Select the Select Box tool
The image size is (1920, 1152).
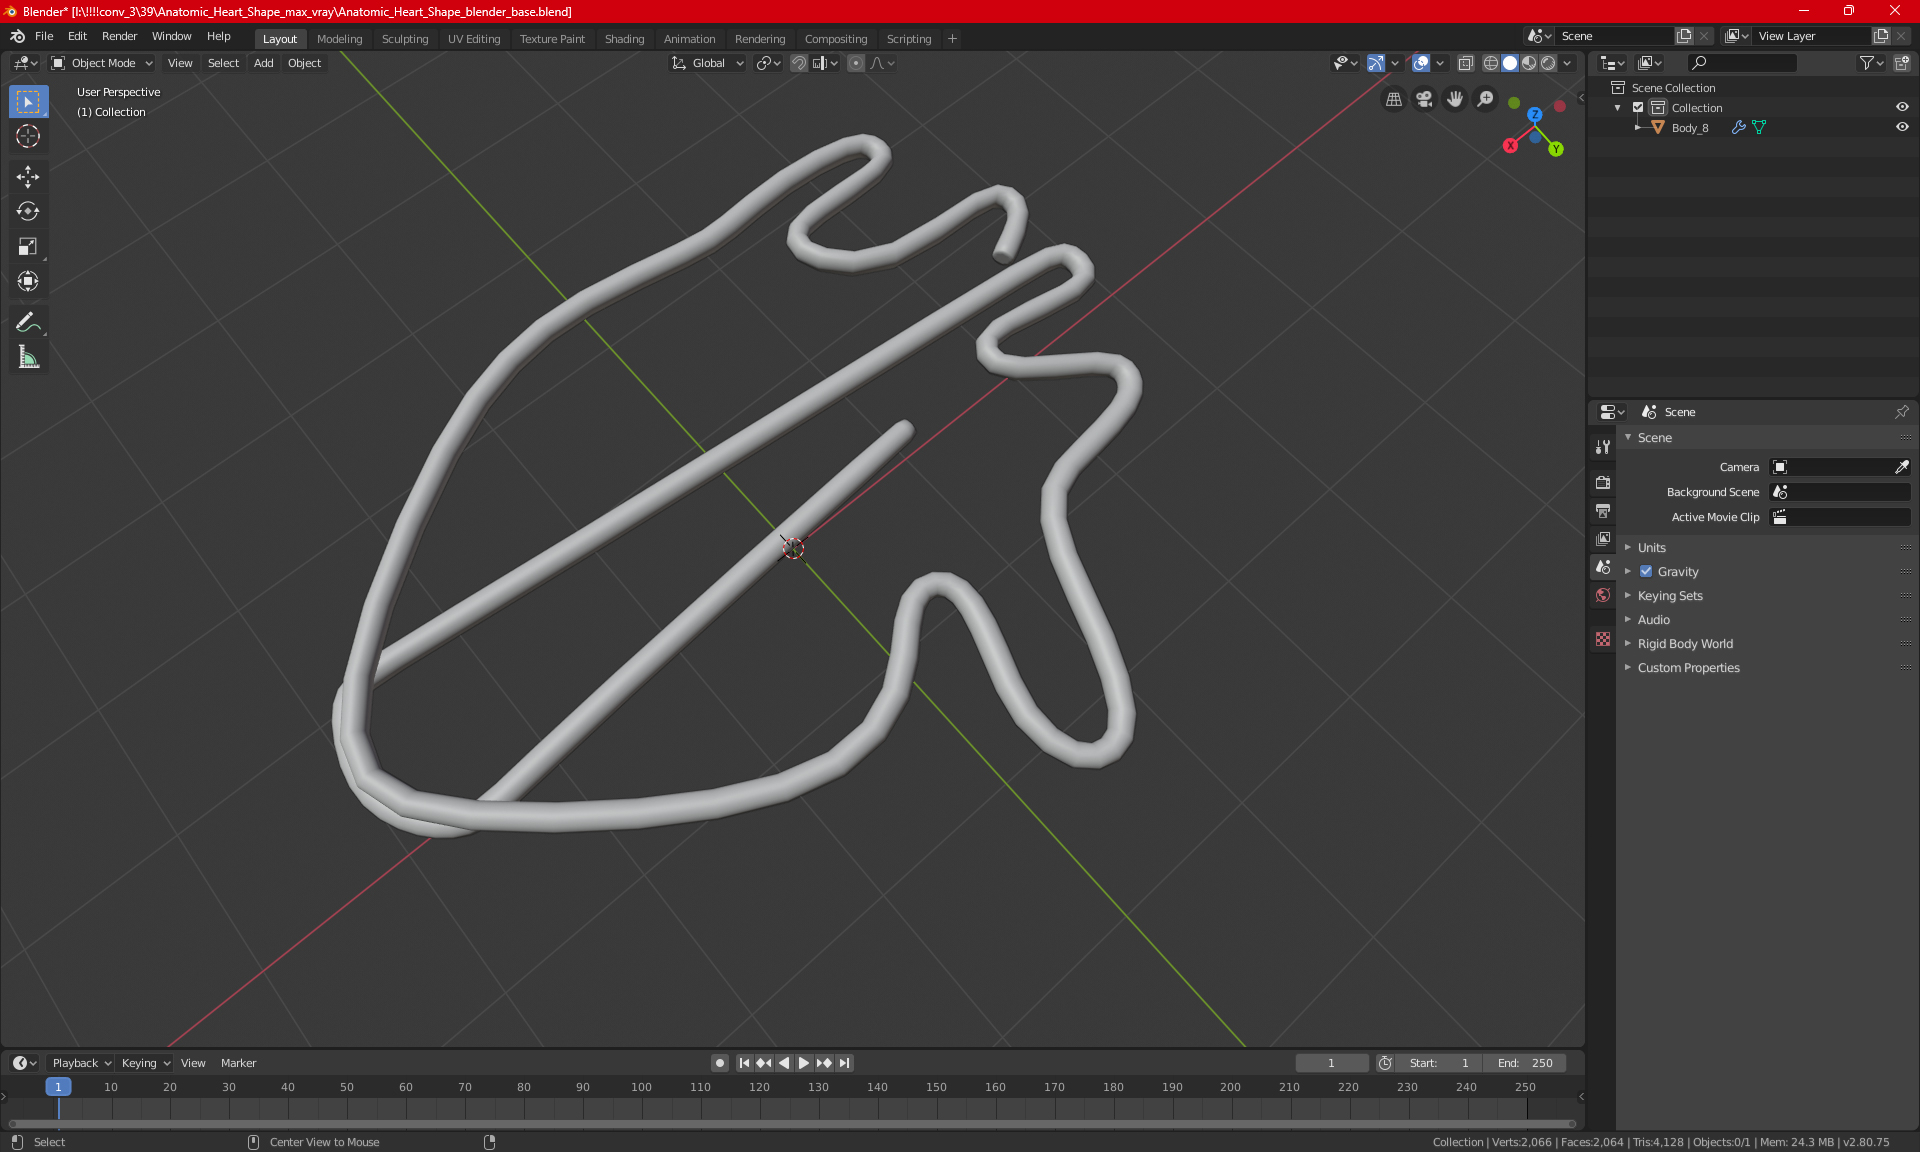pyautogui.click(x=28, y=102)
